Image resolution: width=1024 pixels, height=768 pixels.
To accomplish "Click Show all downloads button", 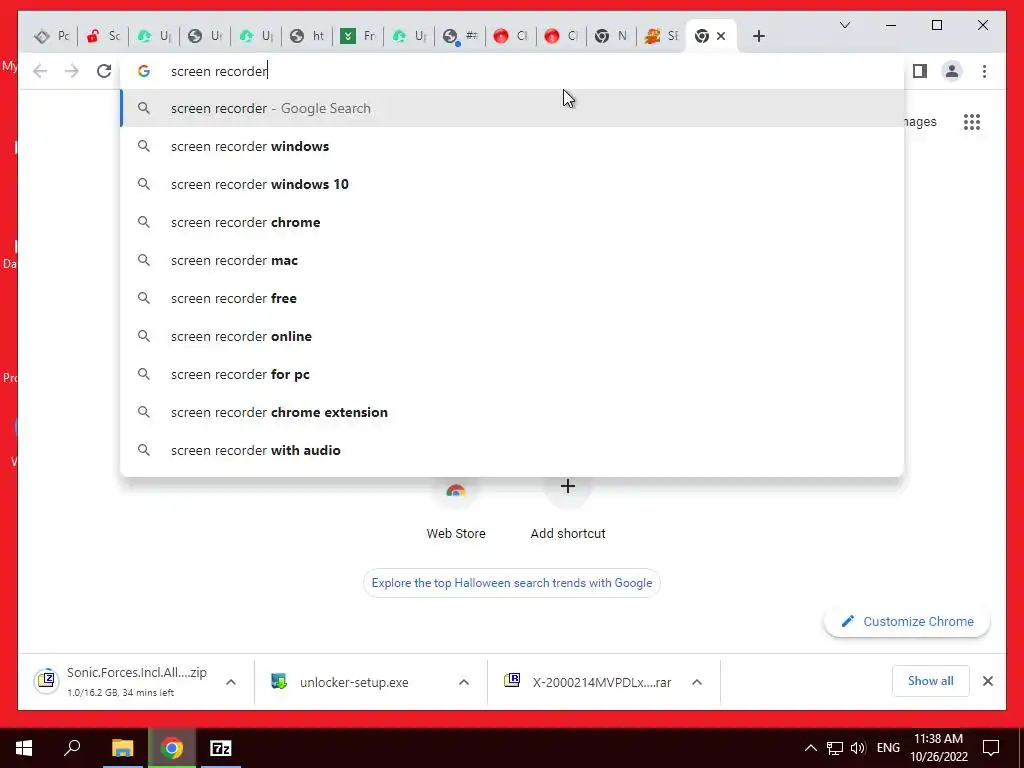I will tap(931, 681).
